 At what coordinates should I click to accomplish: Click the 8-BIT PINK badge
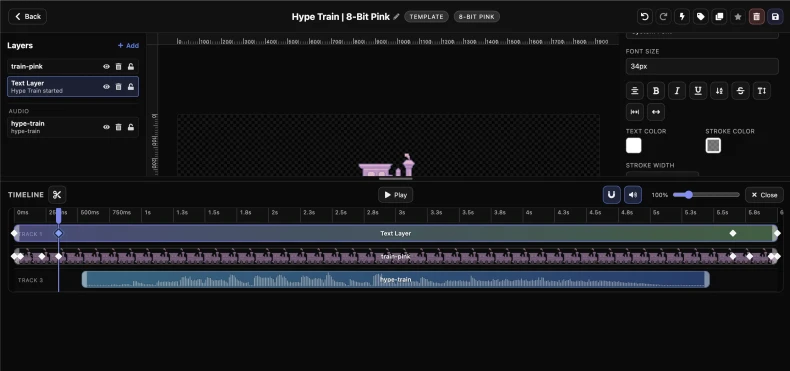(x=477, y=17)
